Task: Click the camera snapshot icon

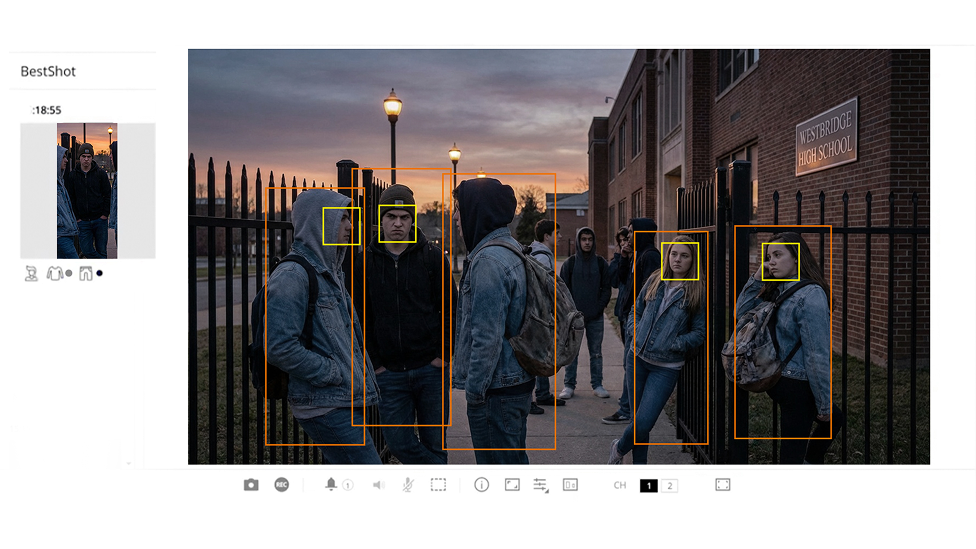Action: click(251, 485)
